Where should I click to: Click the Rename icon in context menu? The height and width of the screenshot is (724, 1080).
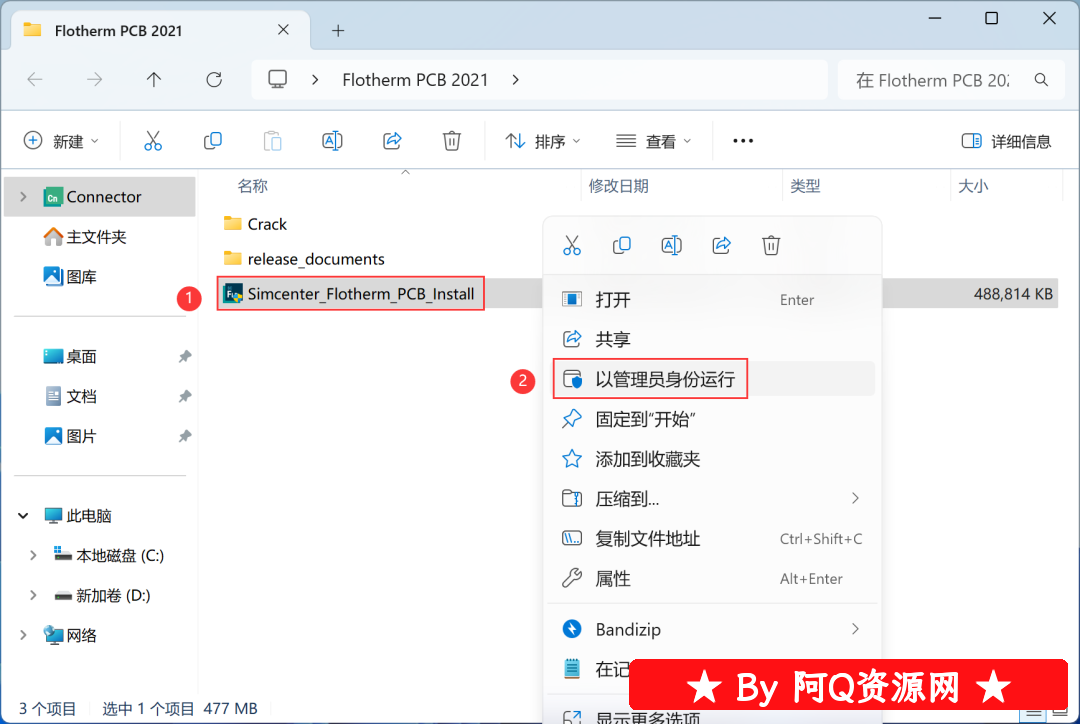[671, 245]
